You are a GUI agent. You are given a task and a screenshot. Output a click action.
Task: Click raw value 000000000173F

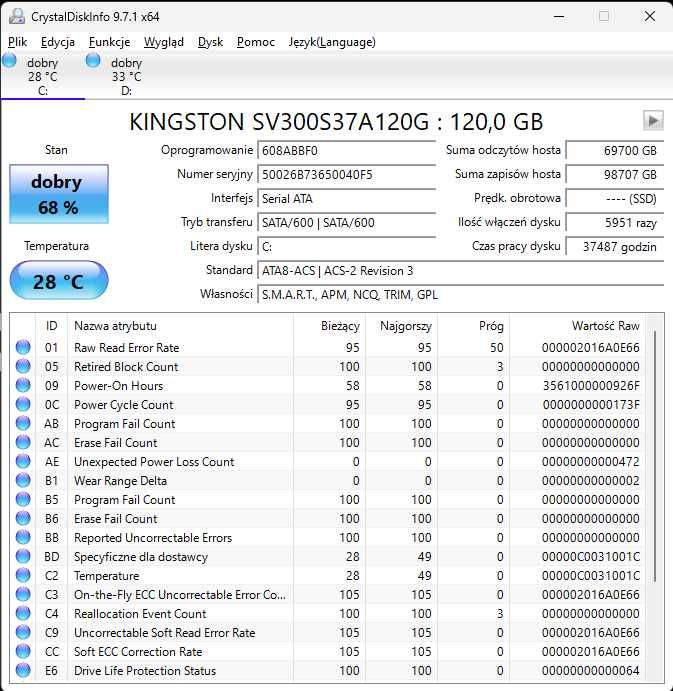pos(591,405)
